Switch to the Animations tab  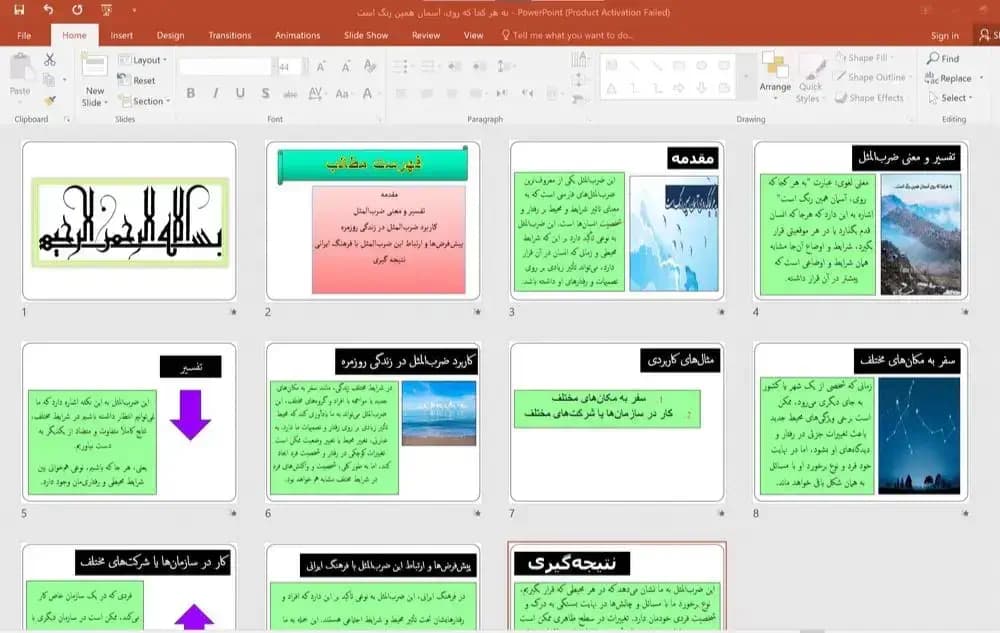coord(297,35)
